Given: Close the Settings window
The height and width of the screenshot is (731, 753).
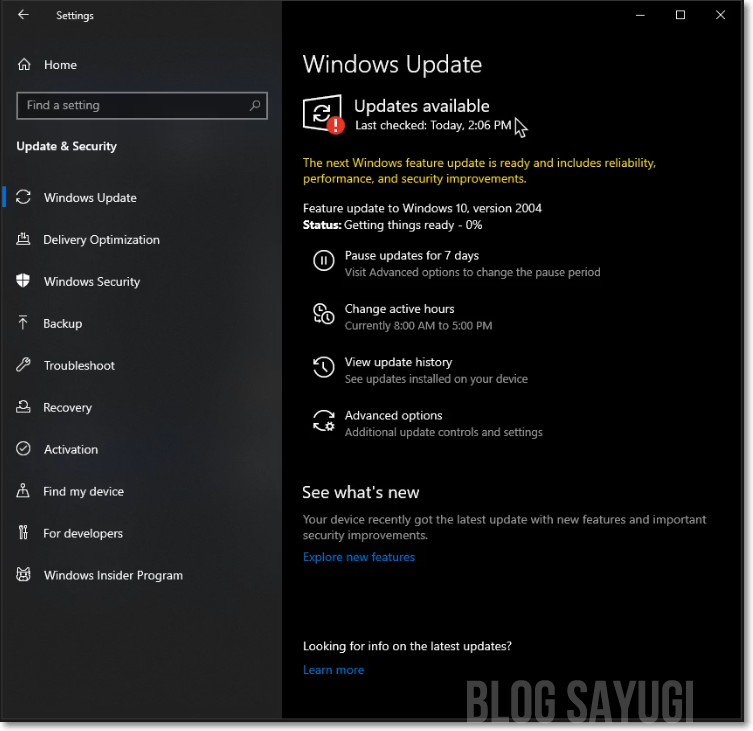Looking at the screenshot, I should point(720,15).
